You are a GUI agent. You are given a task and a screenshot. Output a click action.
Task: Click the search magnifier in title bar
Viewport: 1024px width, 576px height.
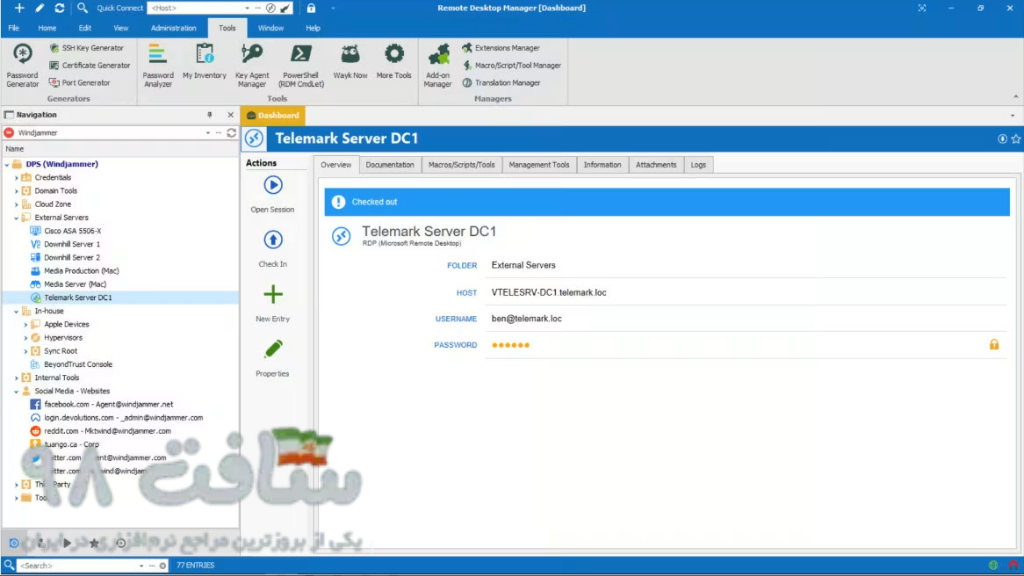point(82,8)
